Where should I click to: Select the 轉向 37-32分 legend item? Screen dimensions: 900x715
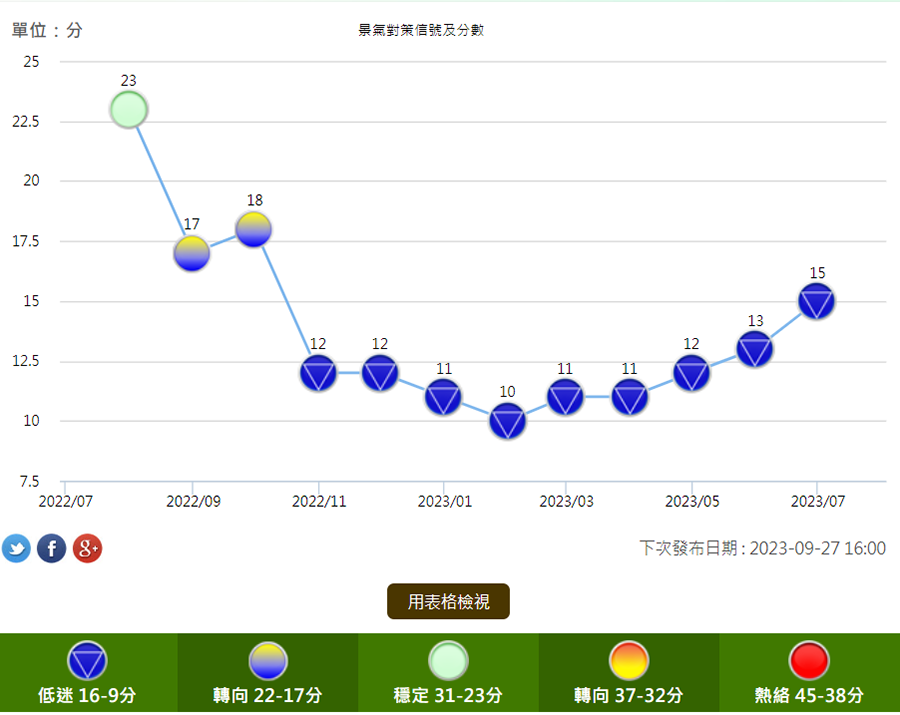[628, 673]
